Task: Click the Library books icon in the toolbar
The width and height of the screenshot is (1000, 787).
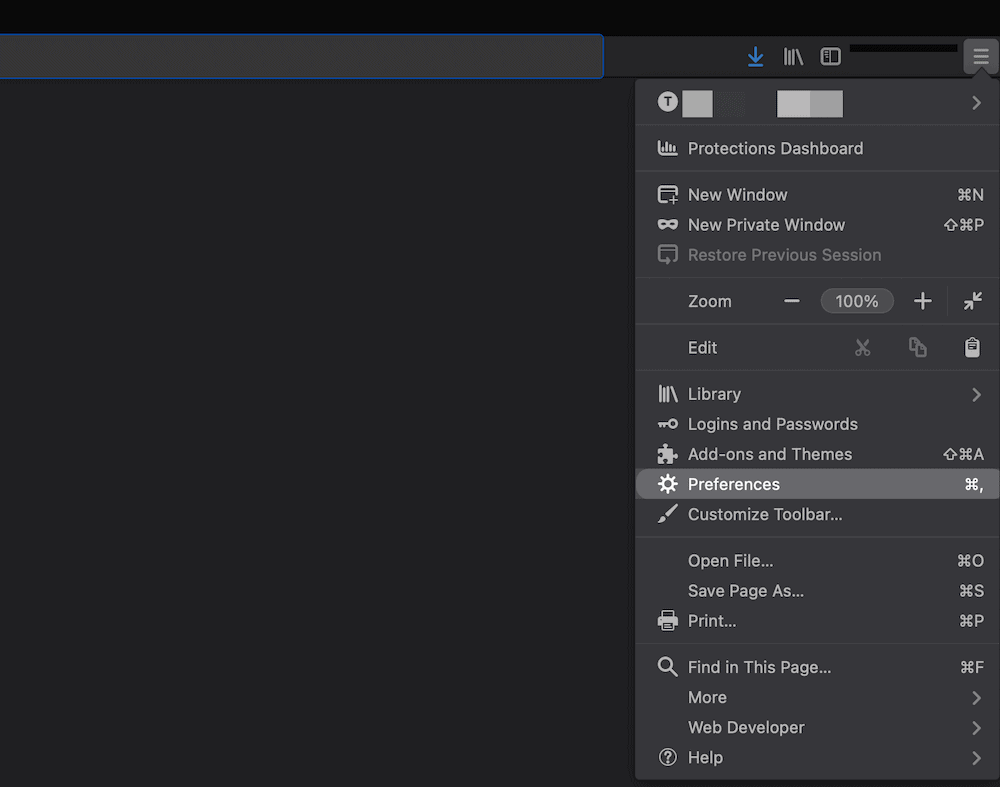Action: 793,56
